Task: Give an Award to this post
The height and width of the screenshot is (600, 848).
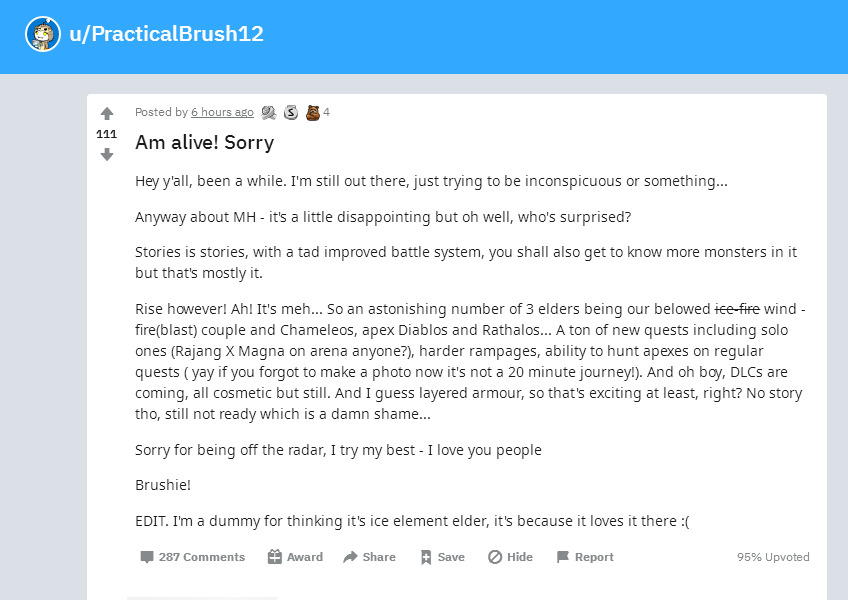Action: click(295, 557)
